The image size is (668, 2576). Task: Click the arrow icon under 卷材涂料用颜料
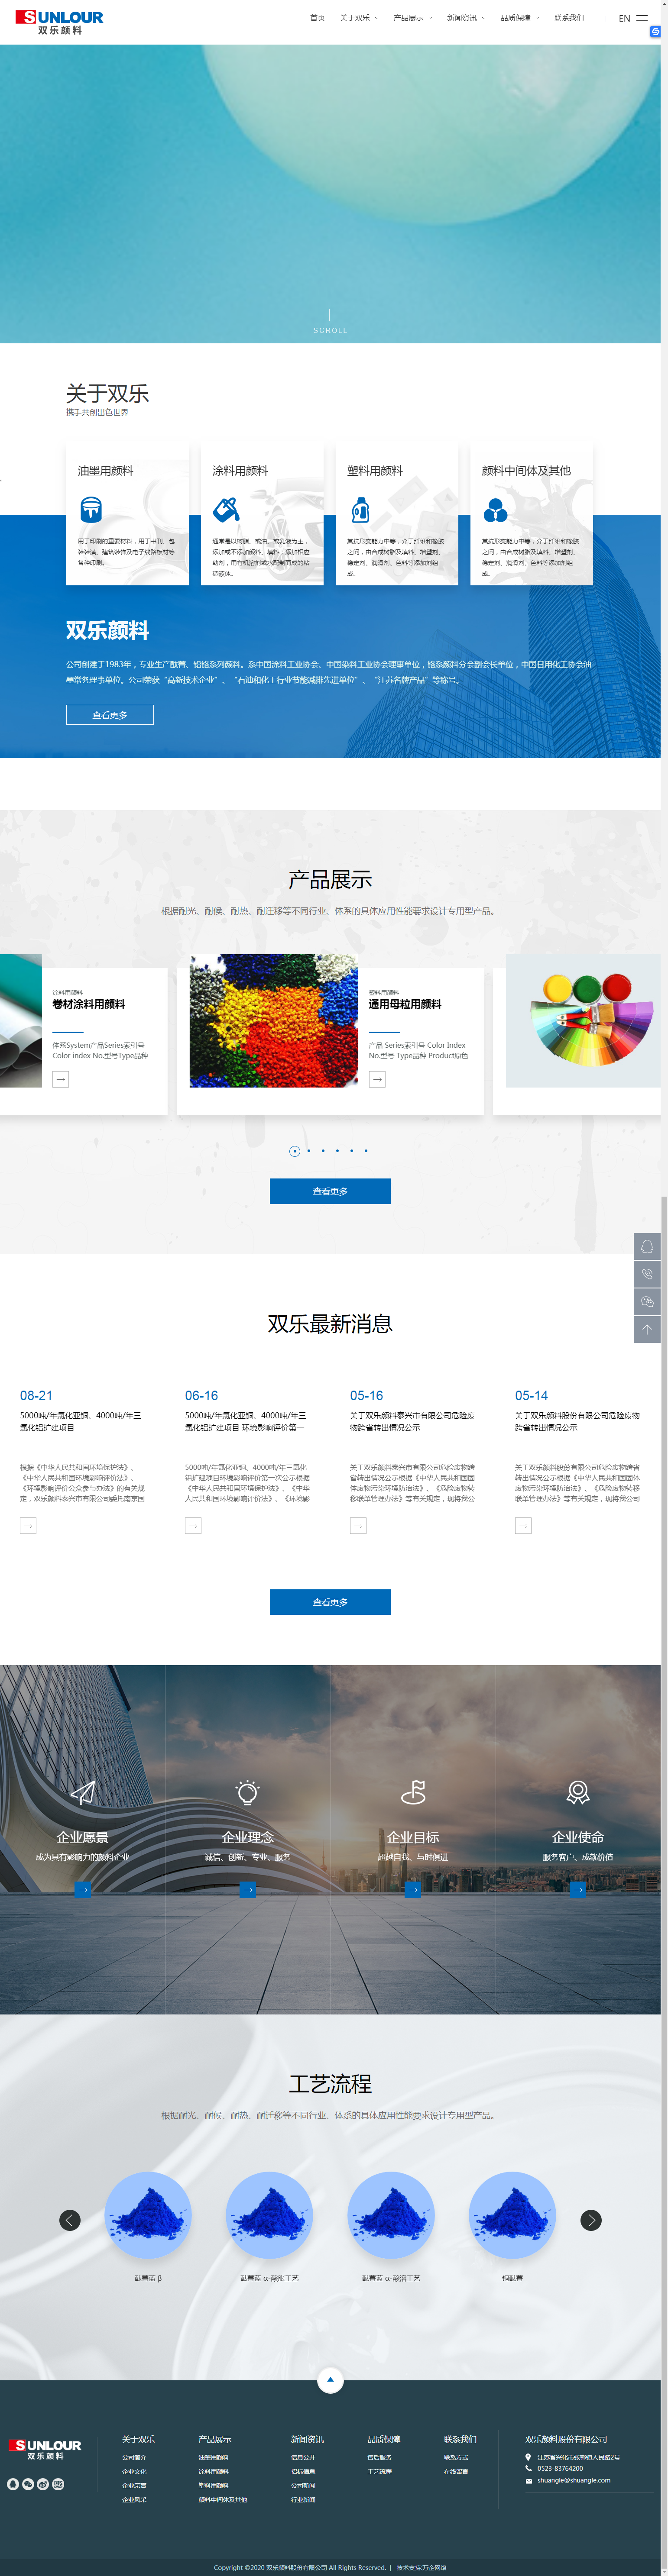(x=61, y=1079)
